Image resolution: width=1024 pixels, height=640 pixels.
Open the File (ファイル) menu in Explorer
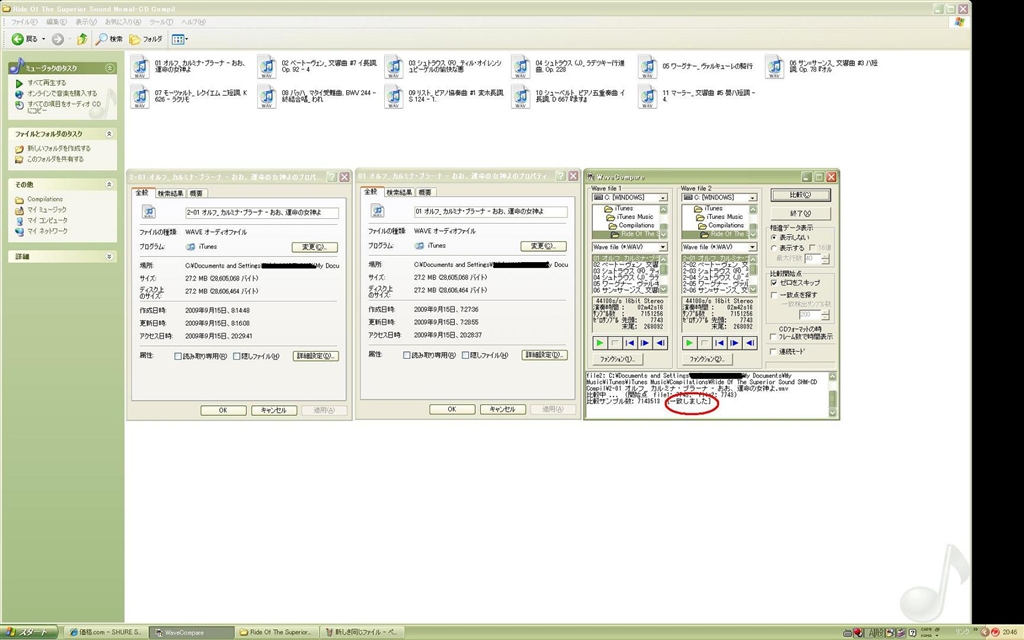click(x=24, y=22)
